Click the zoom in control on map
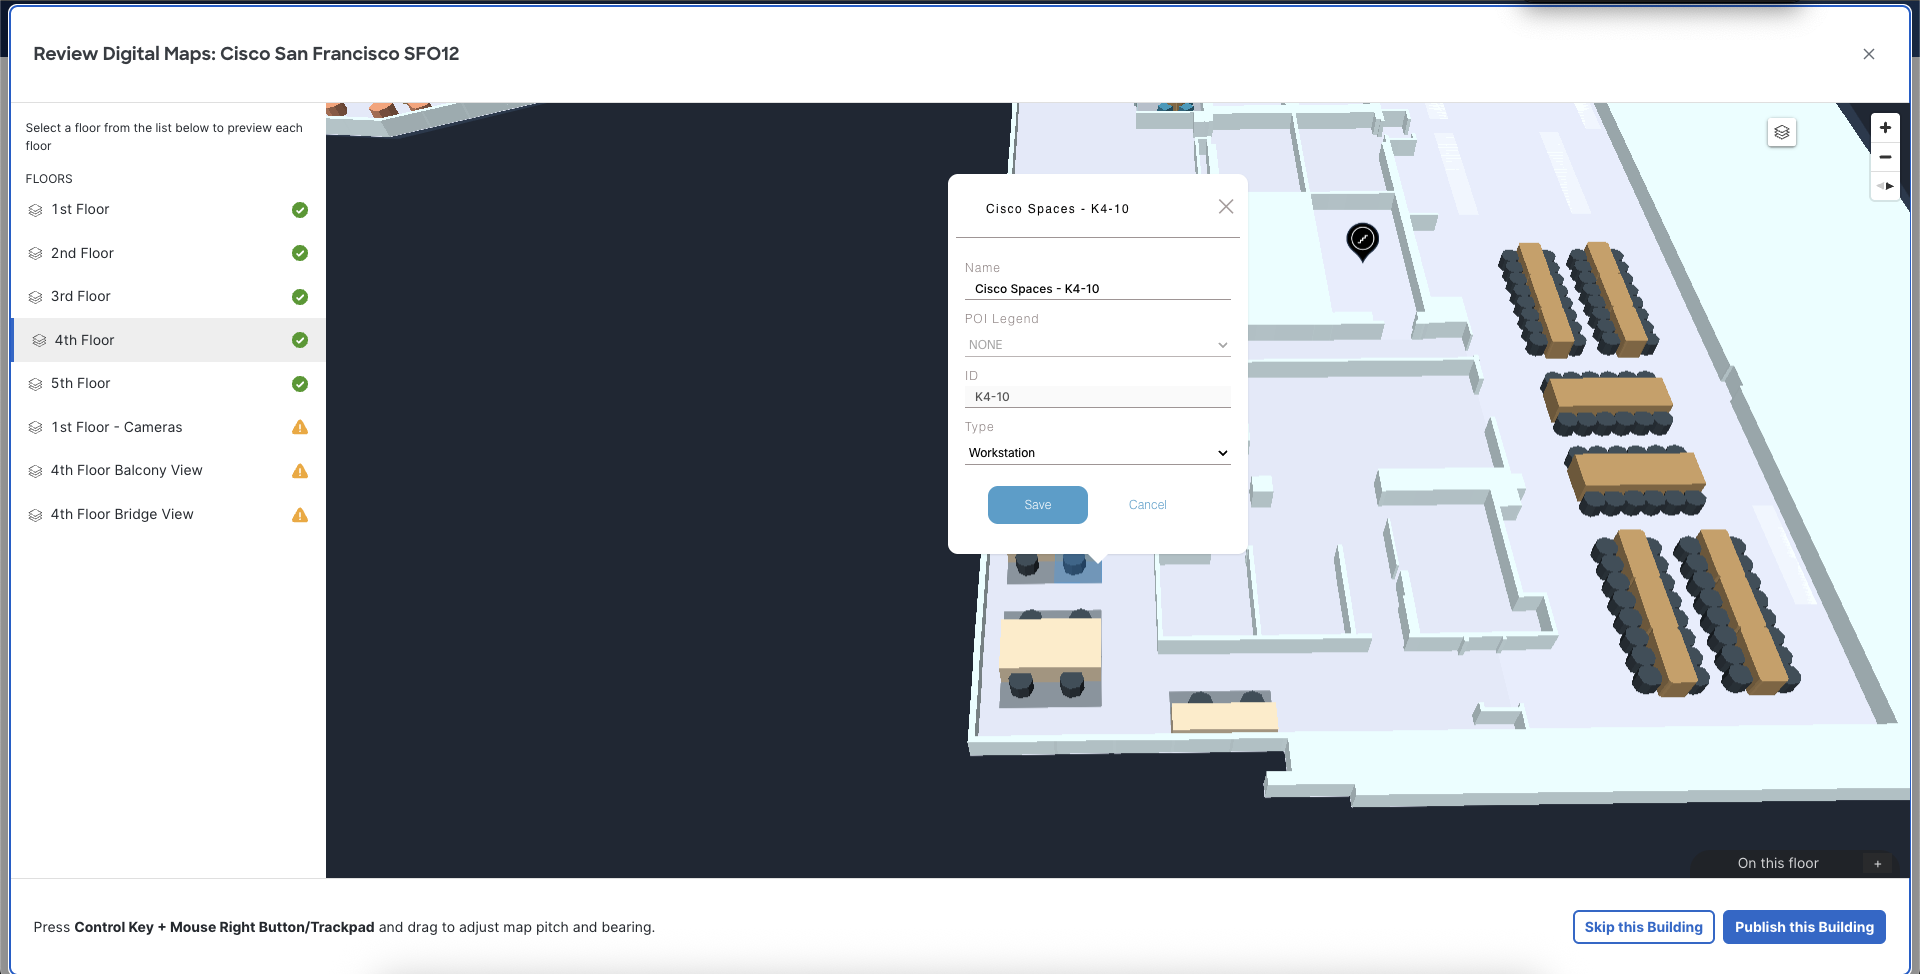The width and height of the screenshot is (1920, 974). coord(1886,127)
